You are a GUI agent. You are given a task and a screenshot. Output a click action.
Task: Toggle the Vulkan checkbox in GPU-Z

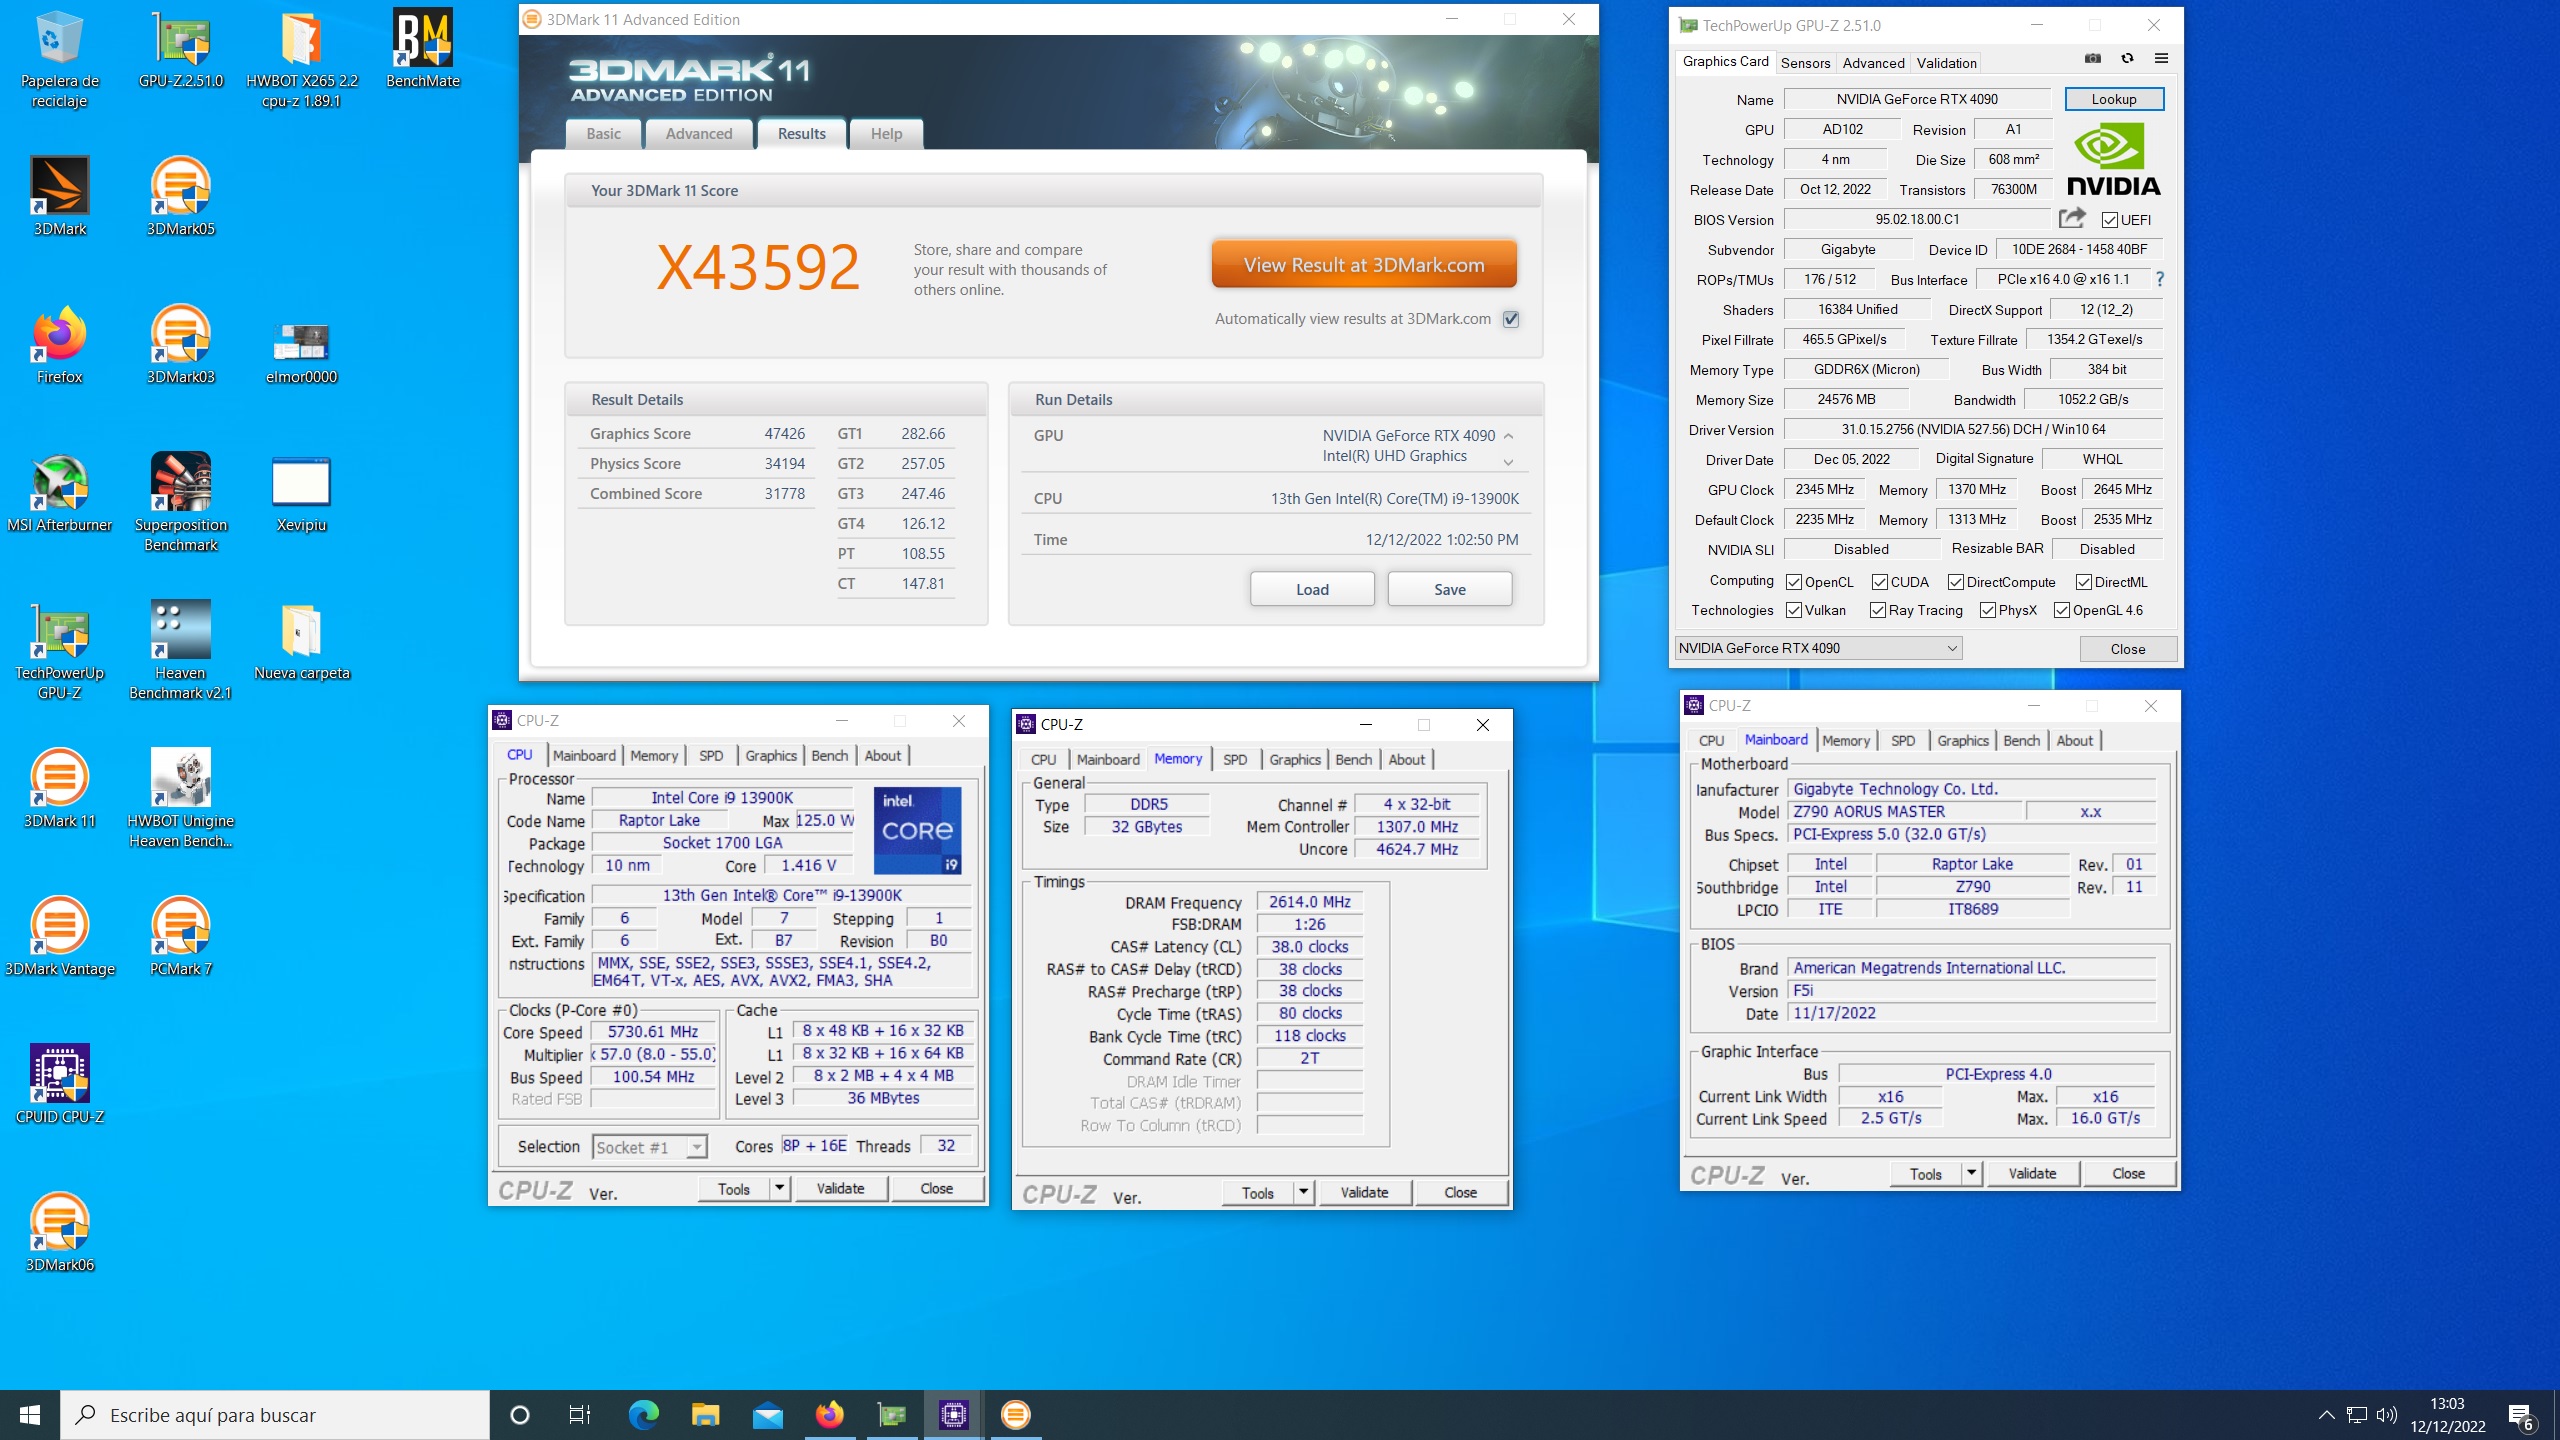(x=1794, y=610)
